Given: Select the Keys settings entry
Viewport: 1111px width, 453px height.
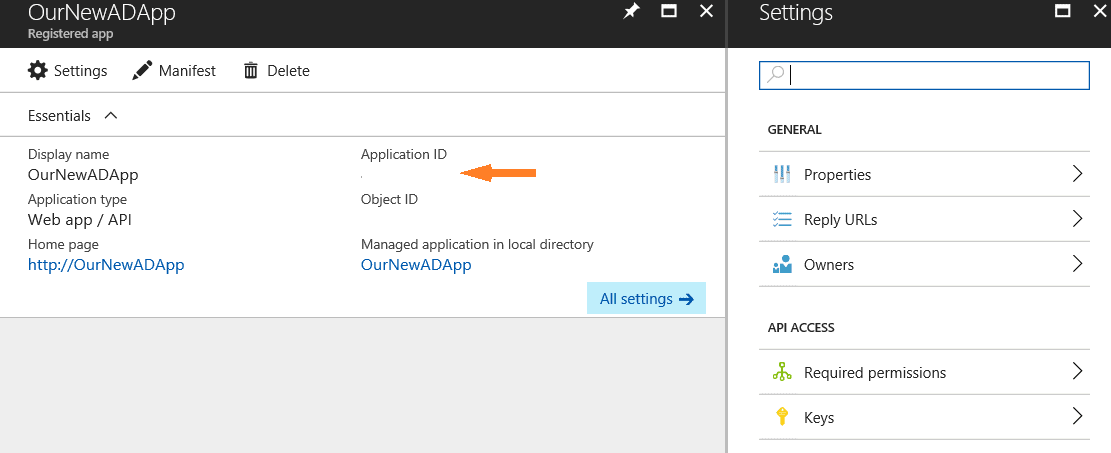Looking at the screenshot, I should coord(924,418).
